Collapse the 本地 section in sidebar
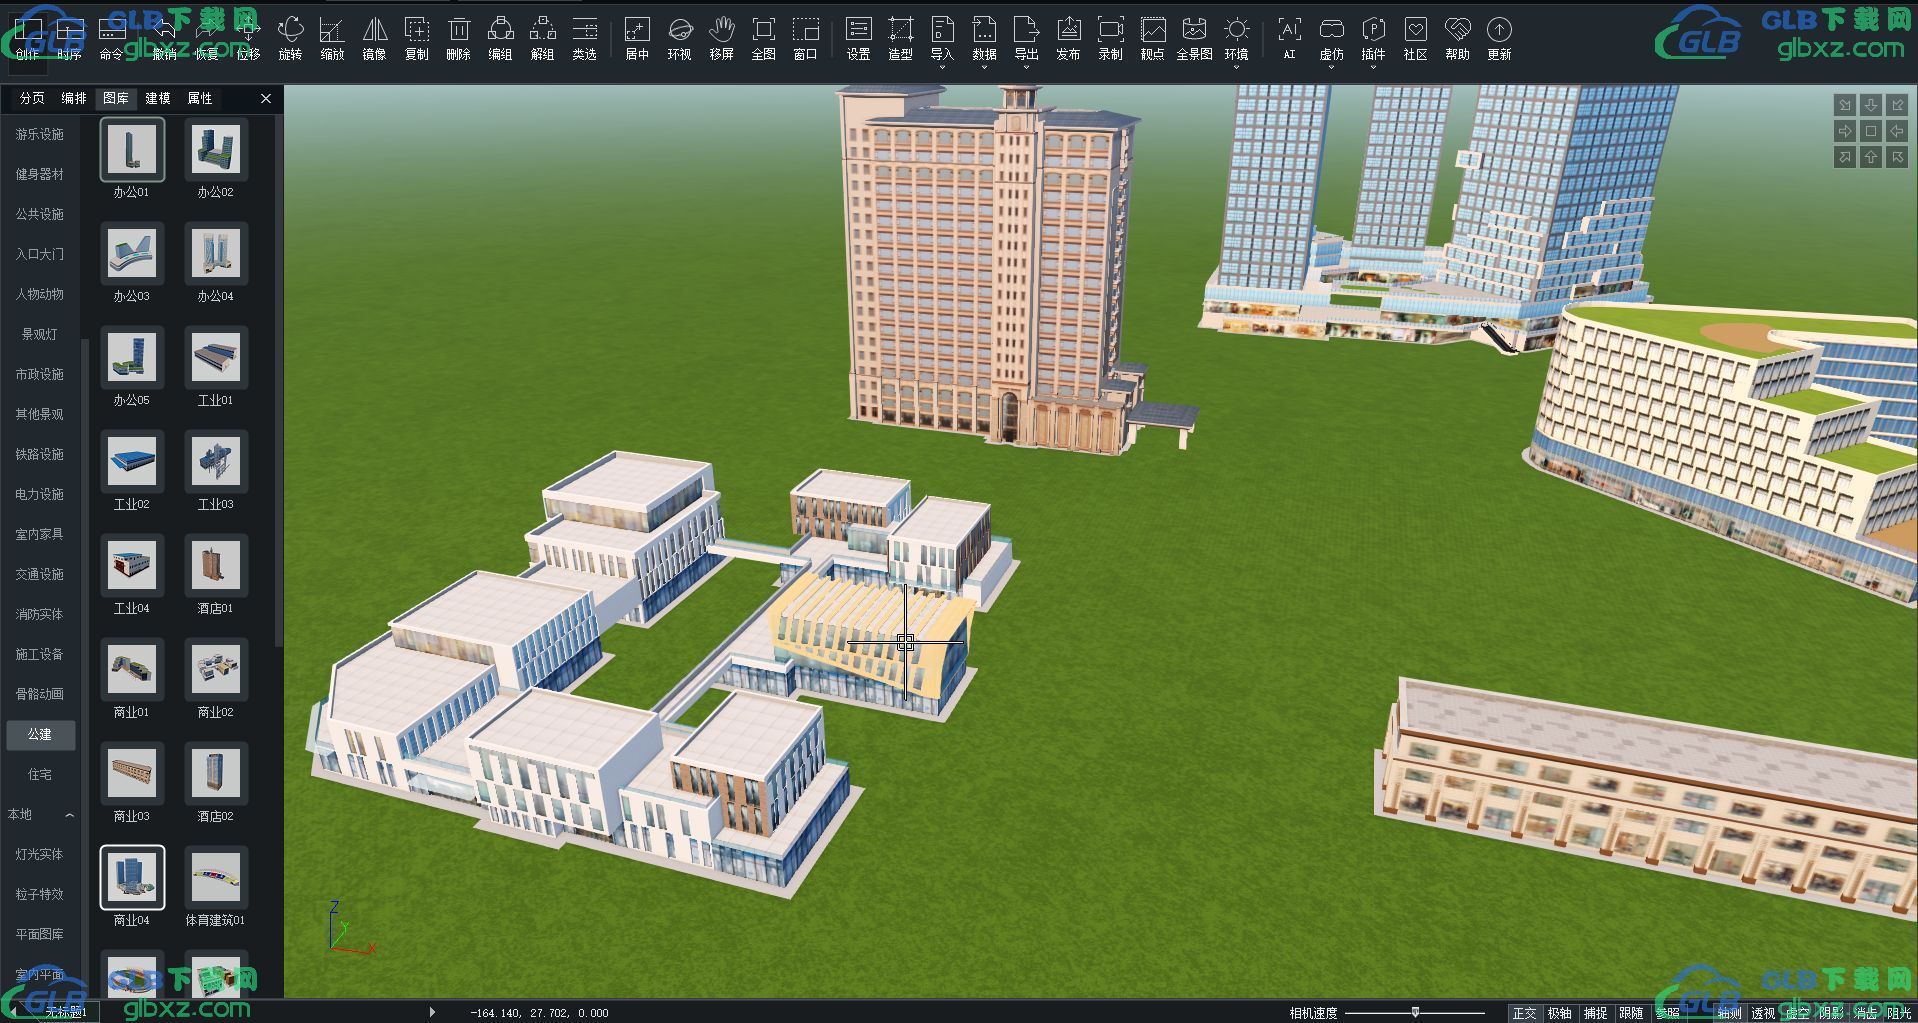 pyautogui.click(x=69, y=815)
